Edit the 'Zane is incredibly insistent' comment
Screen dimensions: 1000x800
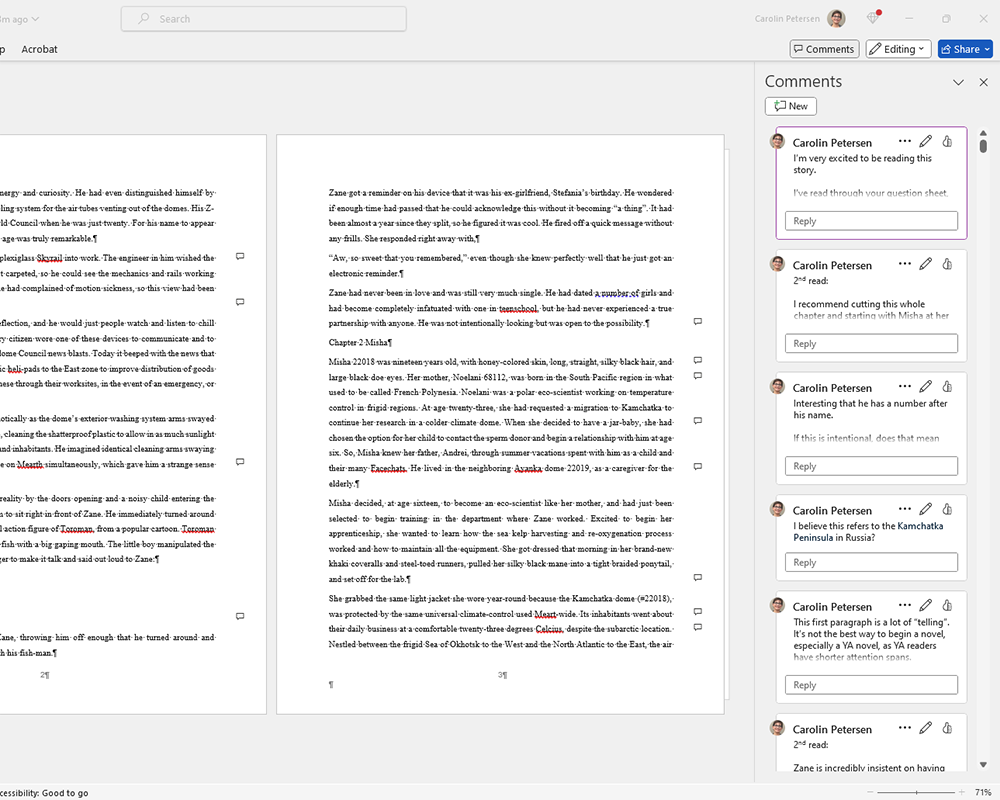click(x=925, y=727)
